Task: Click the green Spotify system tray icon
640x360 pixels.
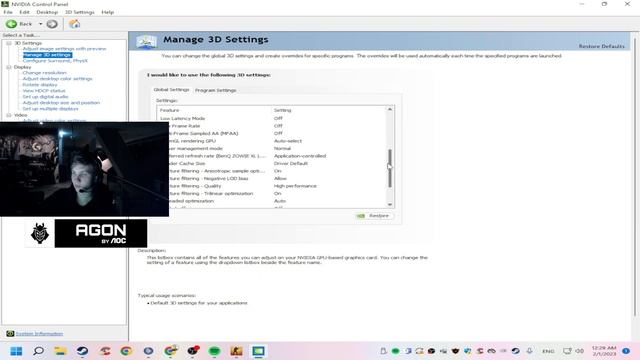Action: (x=395, y=351)
